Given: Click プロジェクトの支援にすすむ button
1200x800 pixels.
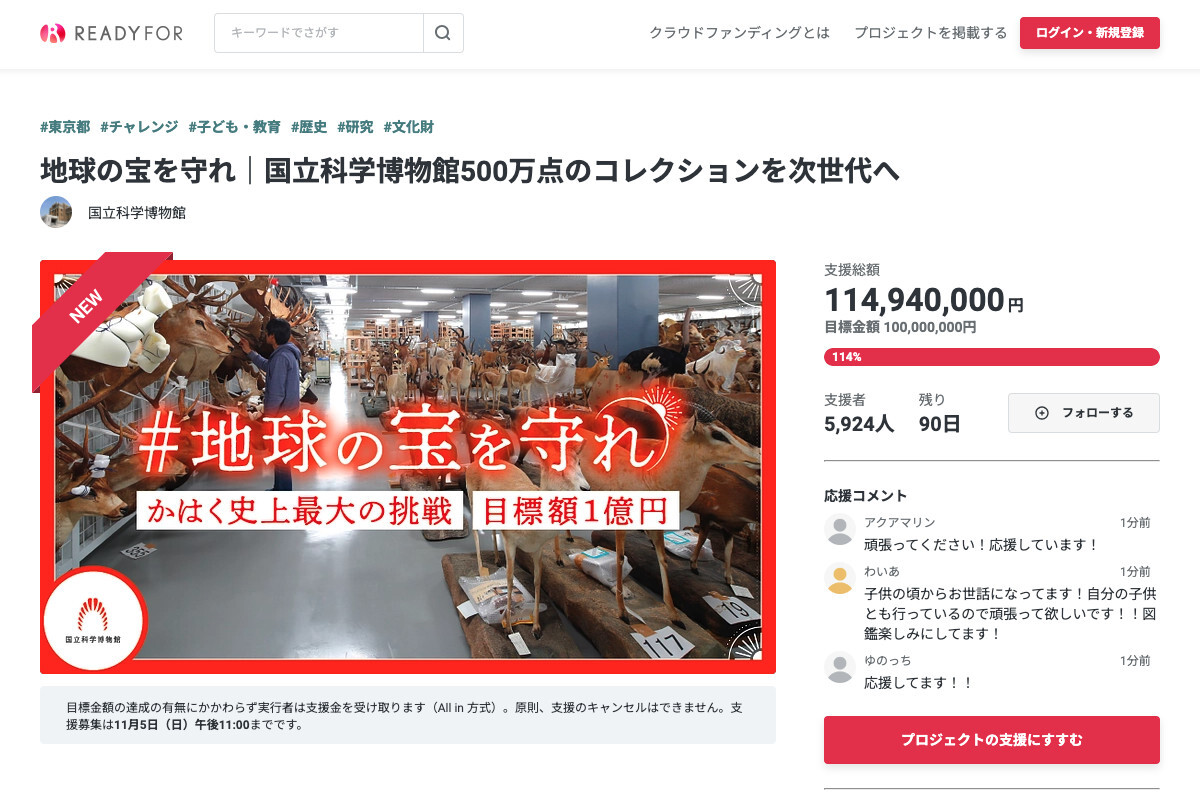Looking at the screenshot, I should pos(992,740).
